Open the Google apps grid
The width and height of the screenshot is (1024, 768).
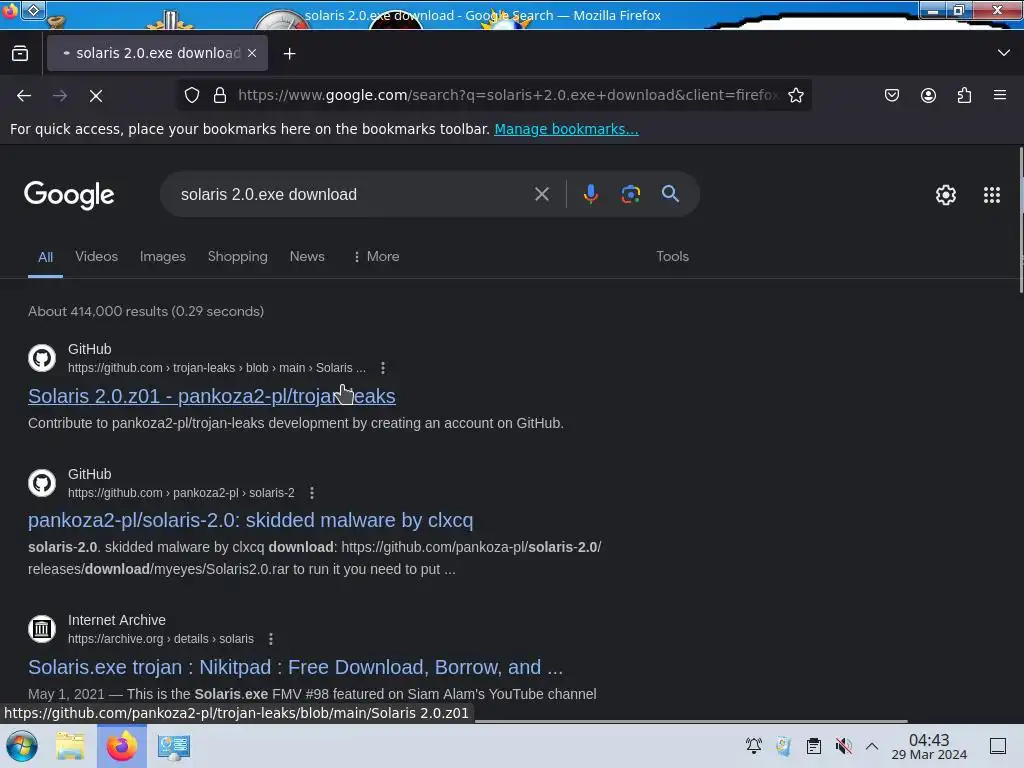[991, 195]
